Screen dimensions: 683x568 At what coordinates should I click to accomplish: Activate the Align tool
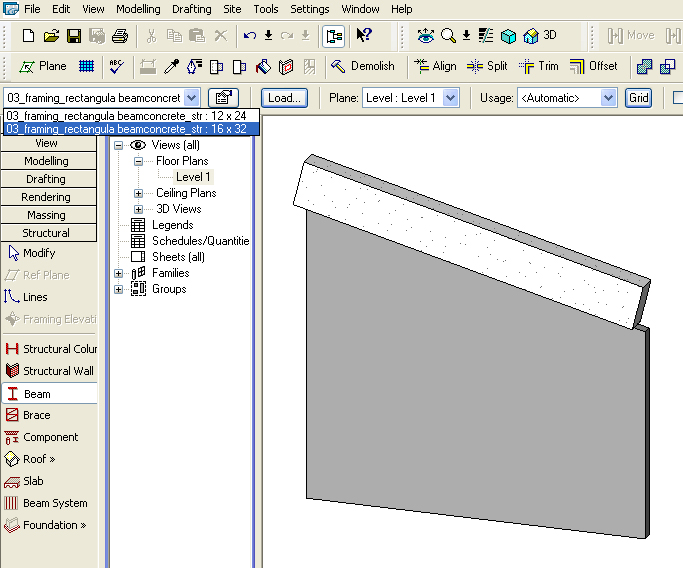pyautogui.click(x=434, y=66)
